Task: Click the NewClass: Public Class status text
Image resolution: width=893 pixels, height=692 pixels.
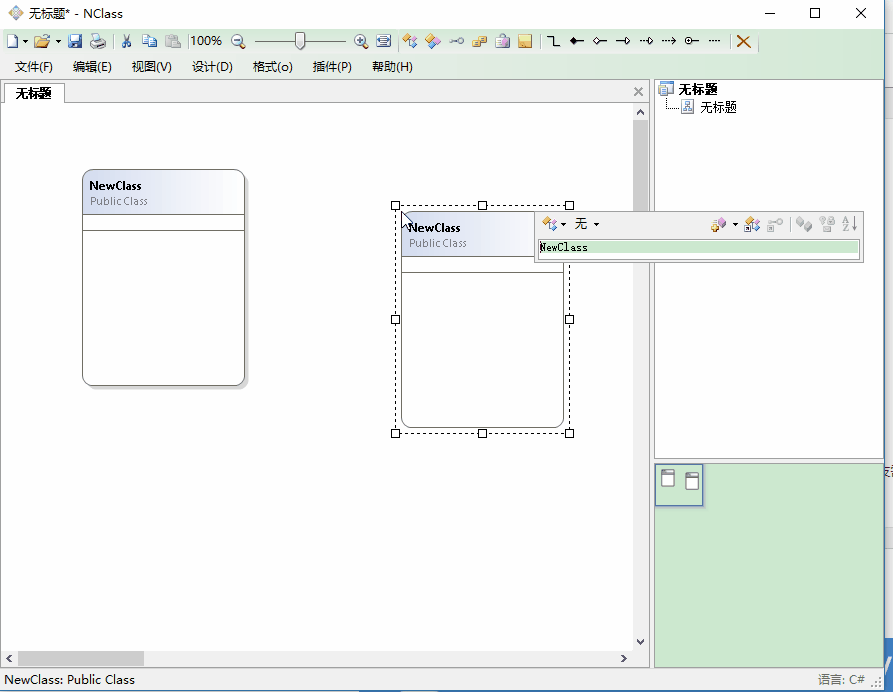Action: [69, 679]
